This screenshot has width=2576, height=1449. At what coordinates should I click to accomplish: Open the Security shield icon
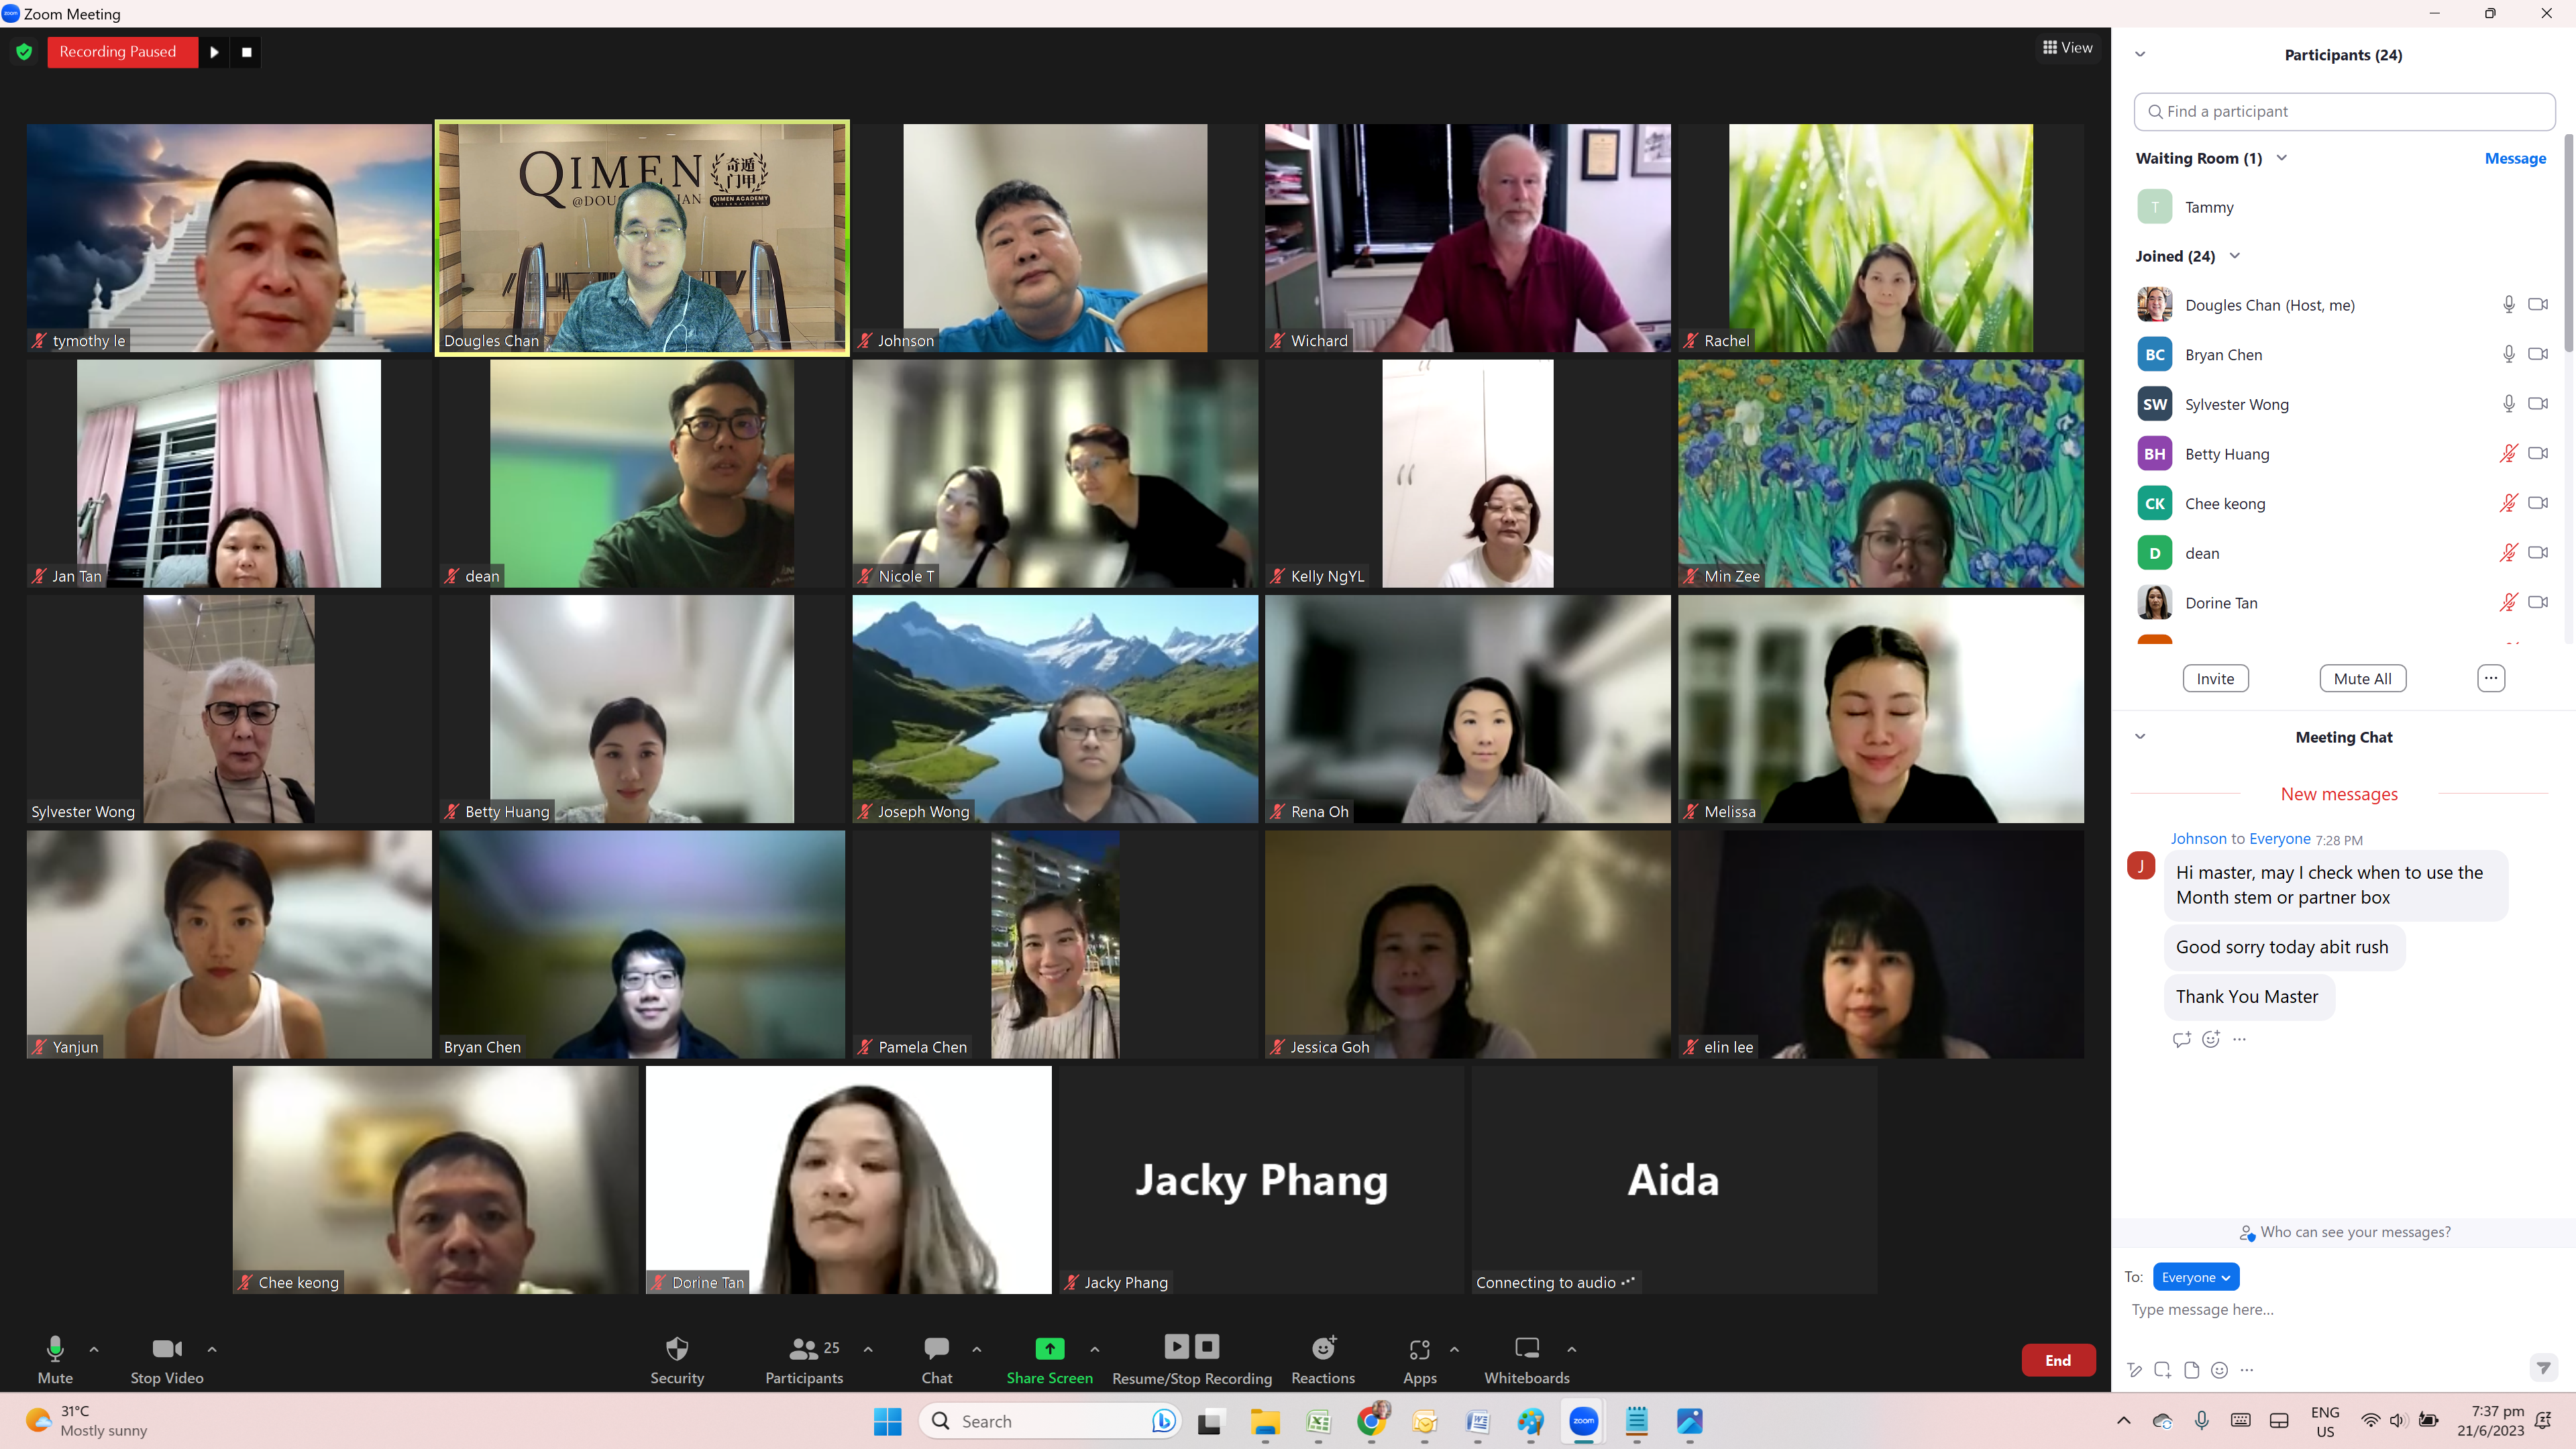coord(677,1348)
